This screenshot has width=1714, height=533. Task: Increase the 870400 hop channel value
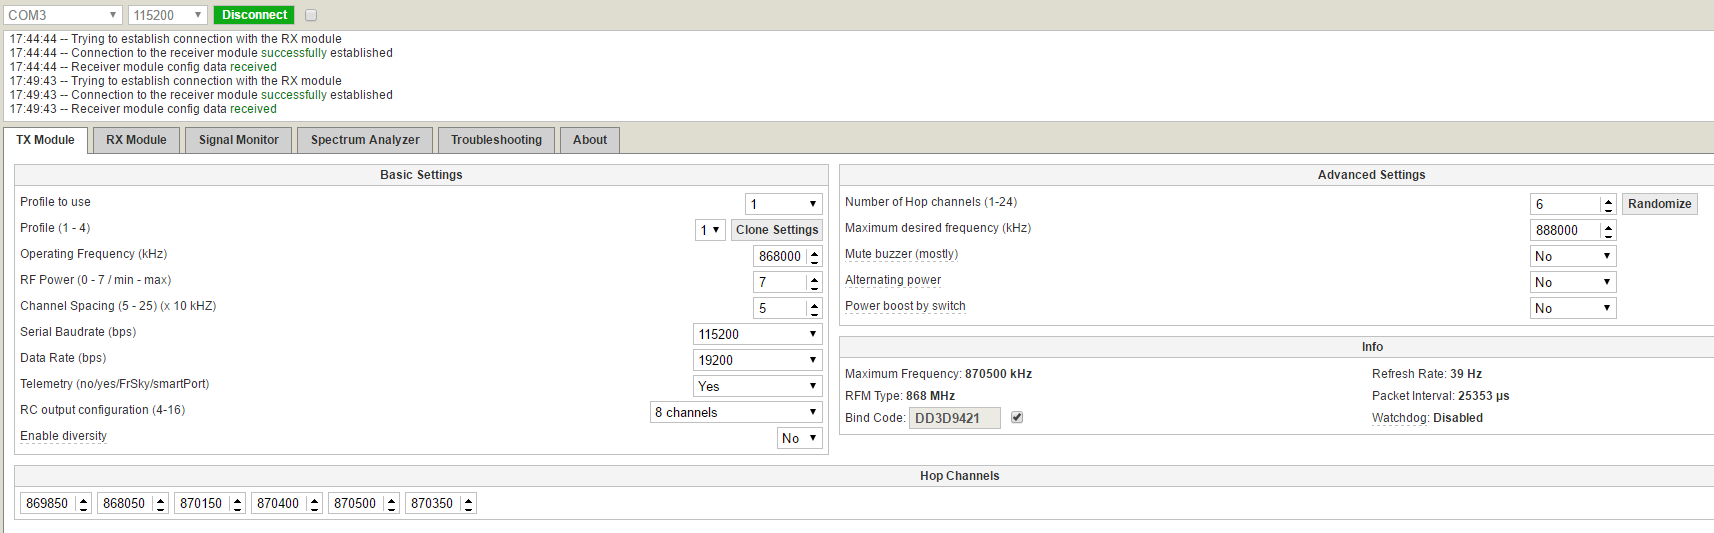pos(315,499)
